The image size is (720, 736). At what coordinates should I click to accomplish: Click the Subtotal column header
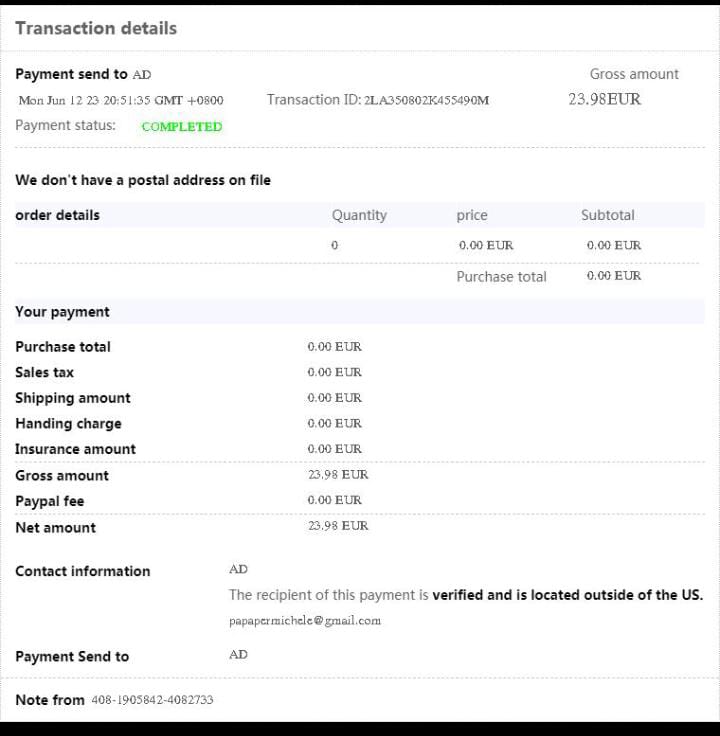(x=607, y=215)
